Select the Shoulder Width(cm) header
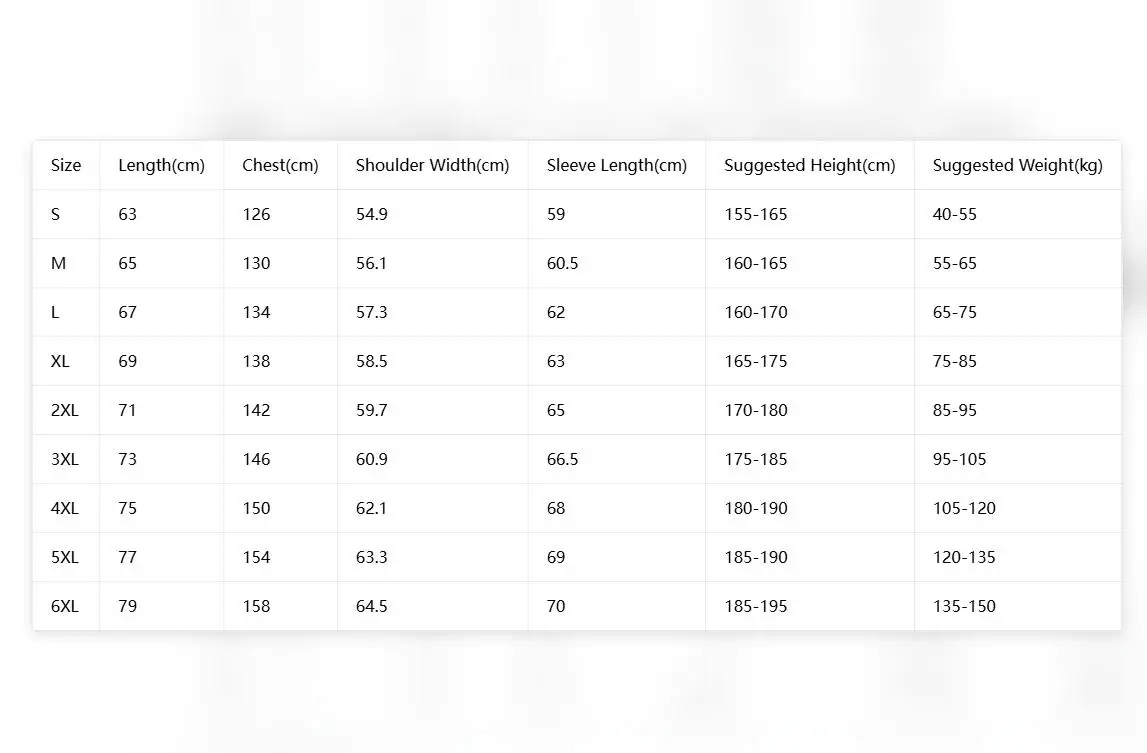 click(432, 165)
